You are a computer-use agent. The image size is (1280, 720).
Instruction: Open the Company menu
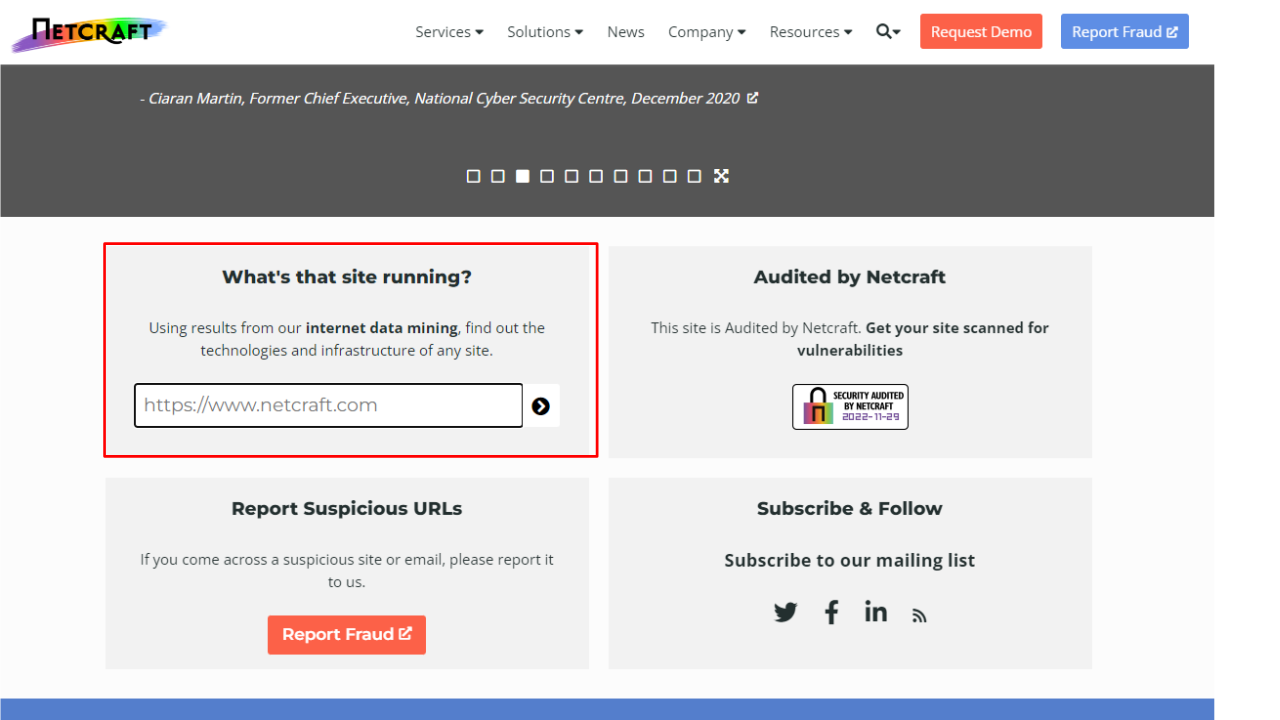(x=707, y=32)
